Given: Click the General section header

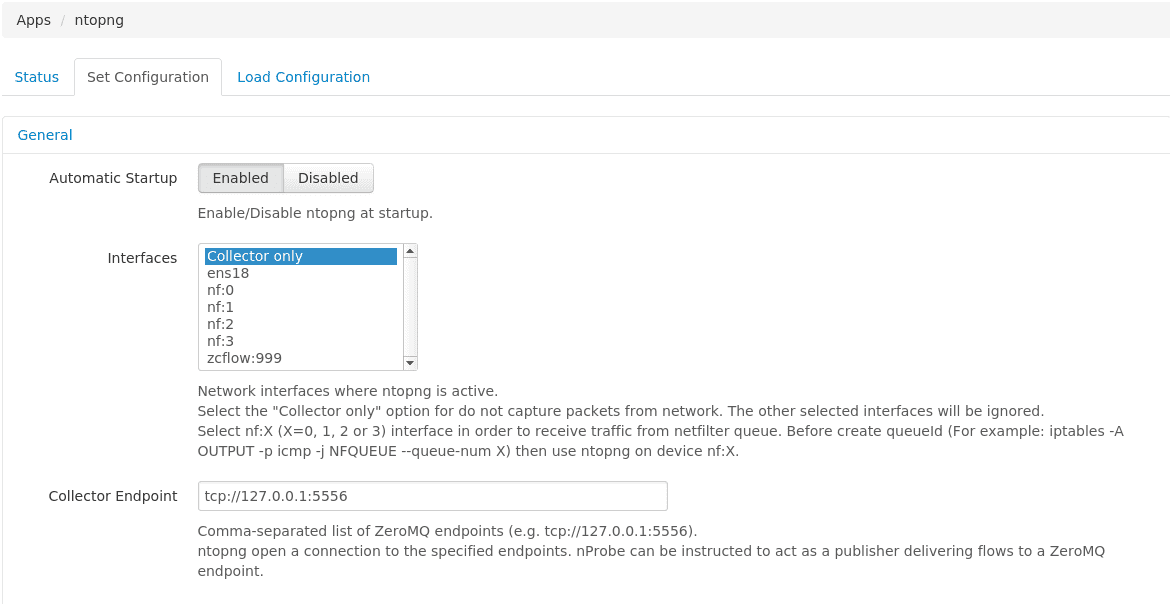Looking at the screenshot, I should pyautogui.click(x=44, y=134).
